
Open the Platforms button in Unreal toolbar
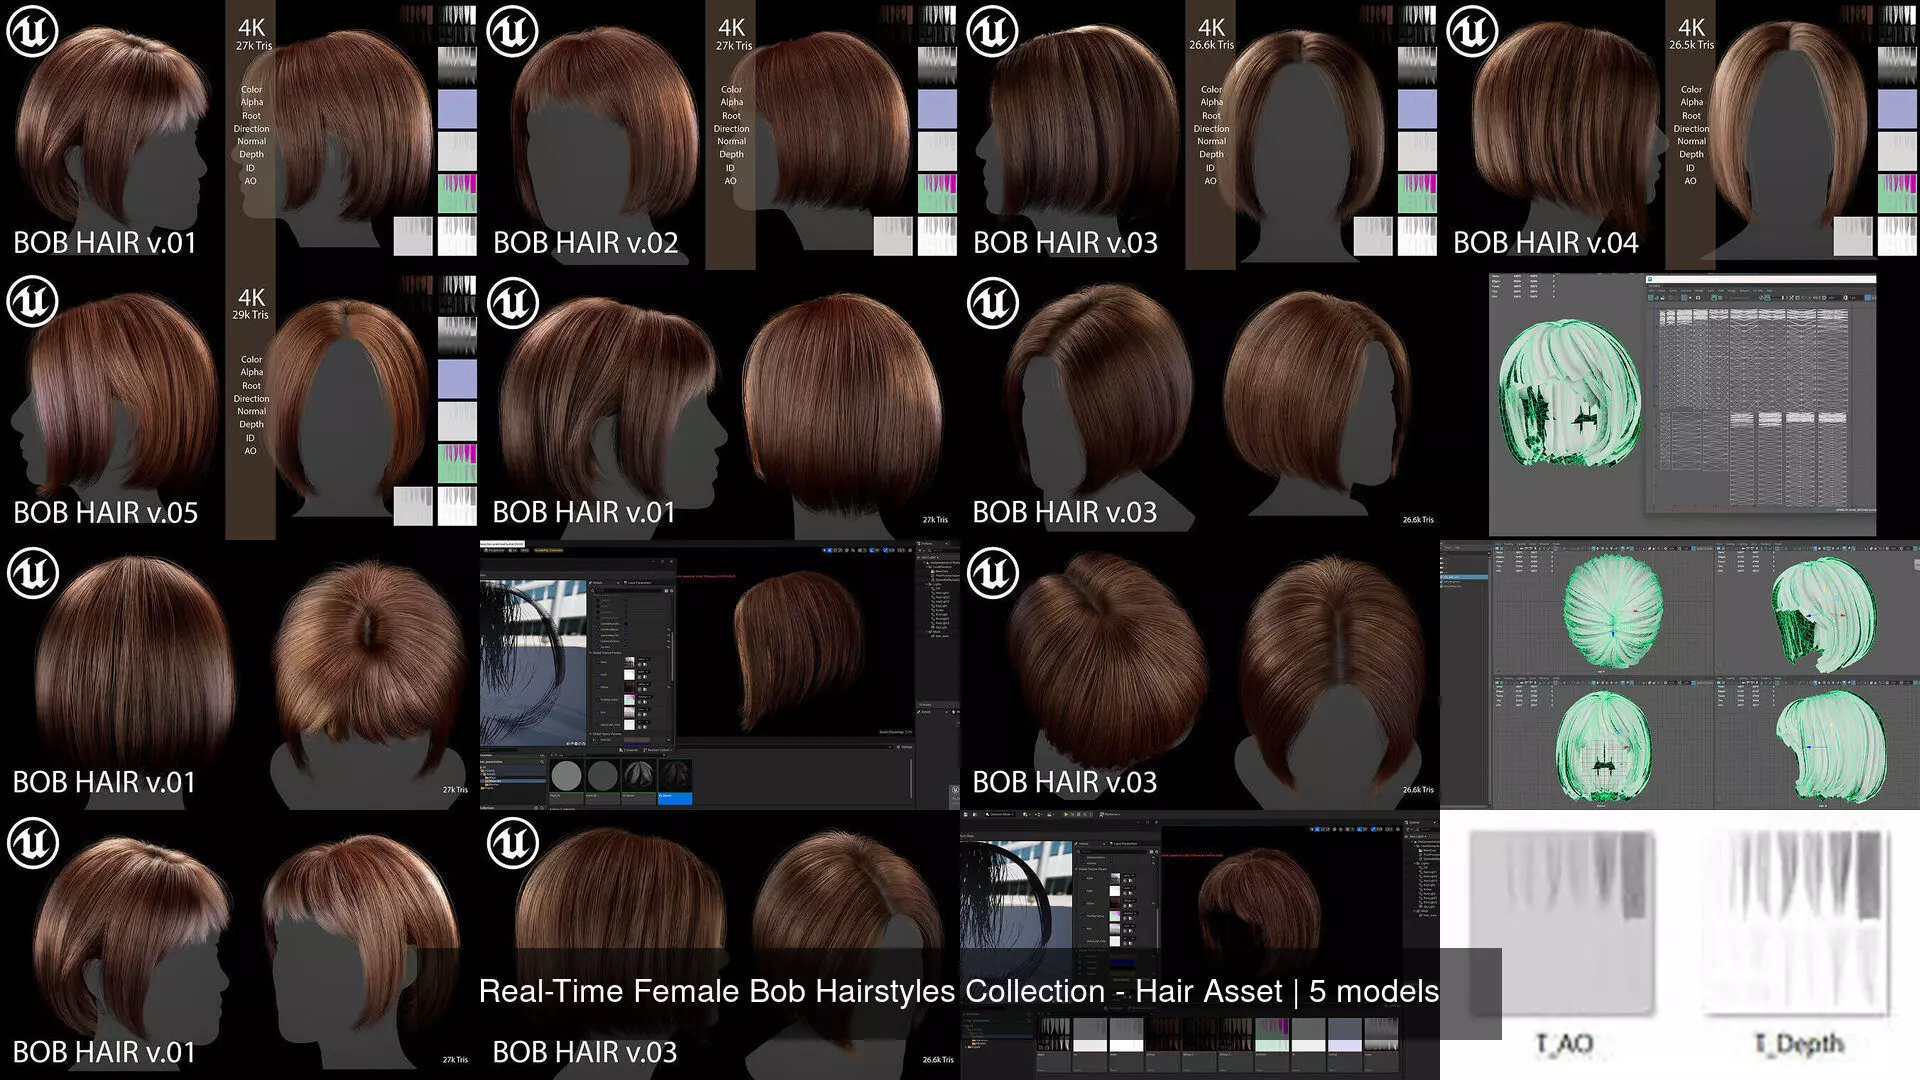pyautogui.click(x=1109, y=814)
